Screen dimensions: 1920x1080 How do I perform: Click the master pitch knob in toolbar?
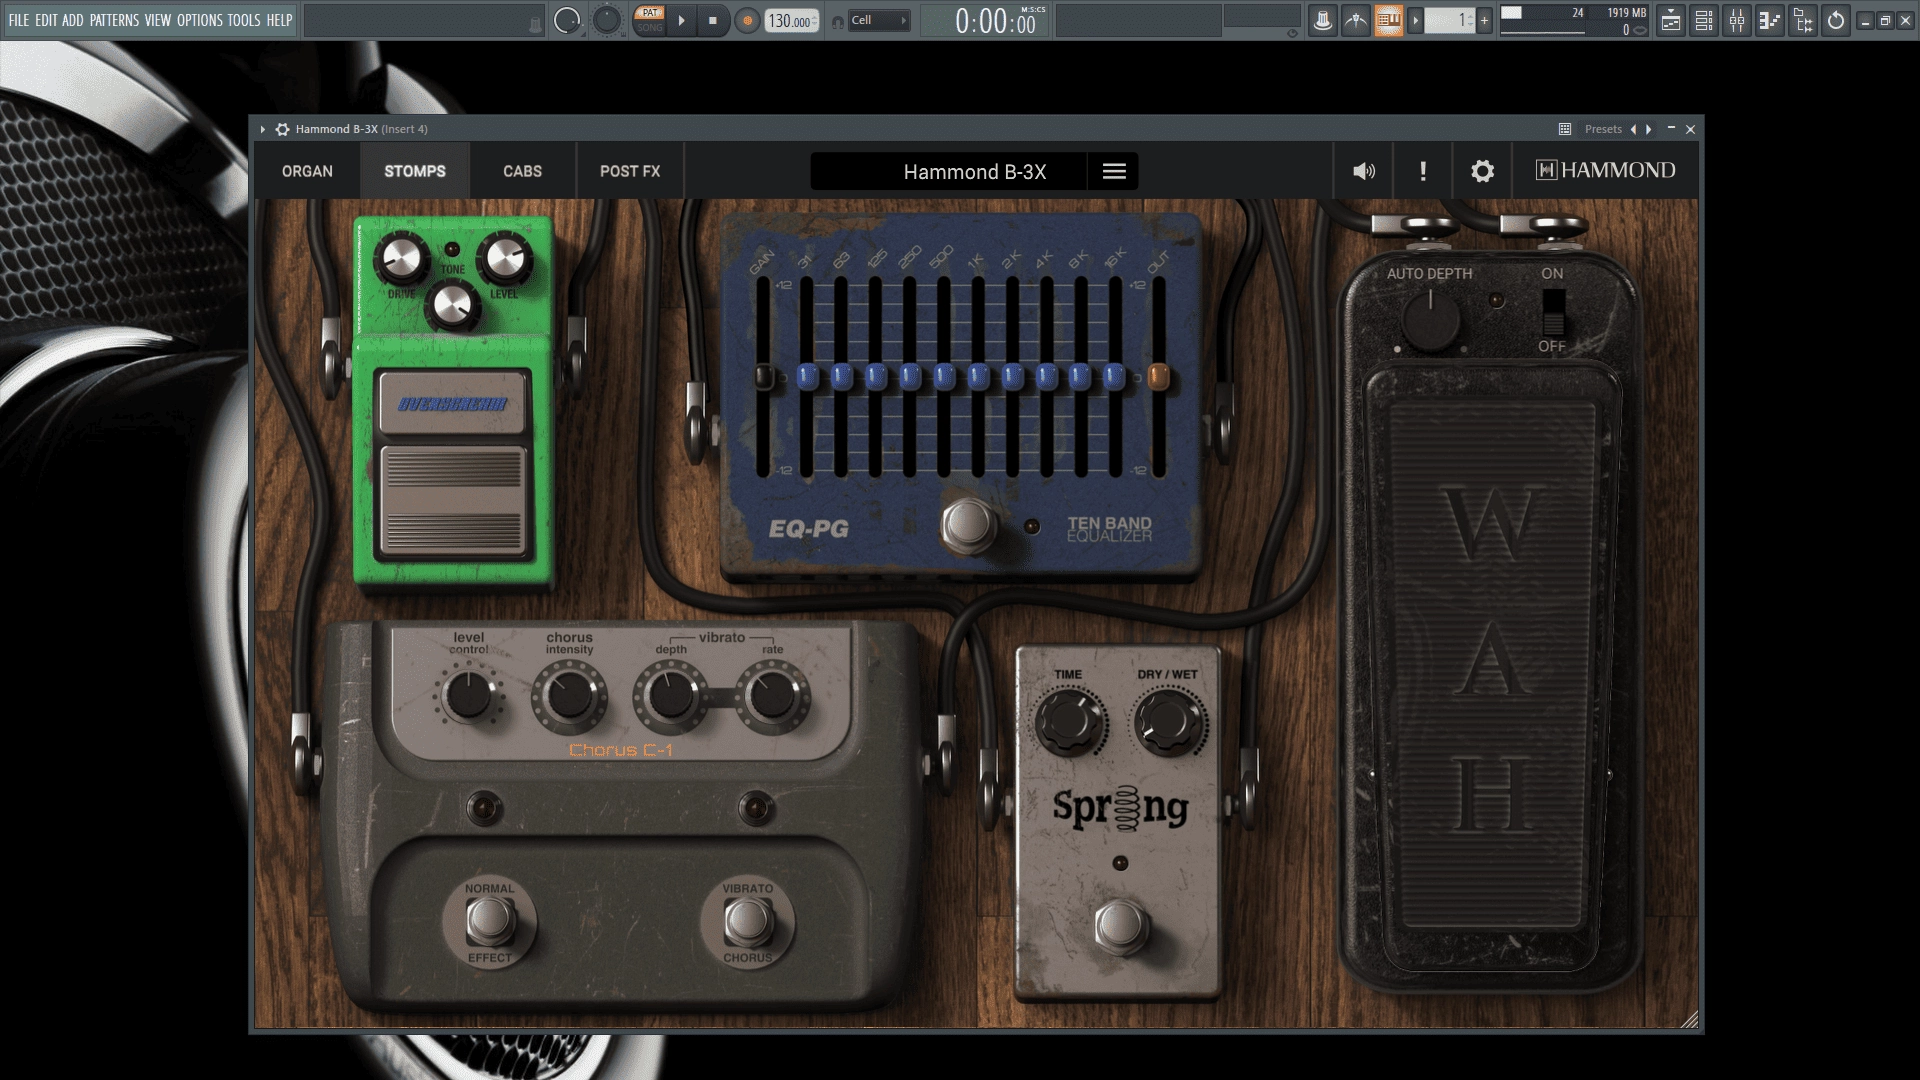(x=606, y=20)
